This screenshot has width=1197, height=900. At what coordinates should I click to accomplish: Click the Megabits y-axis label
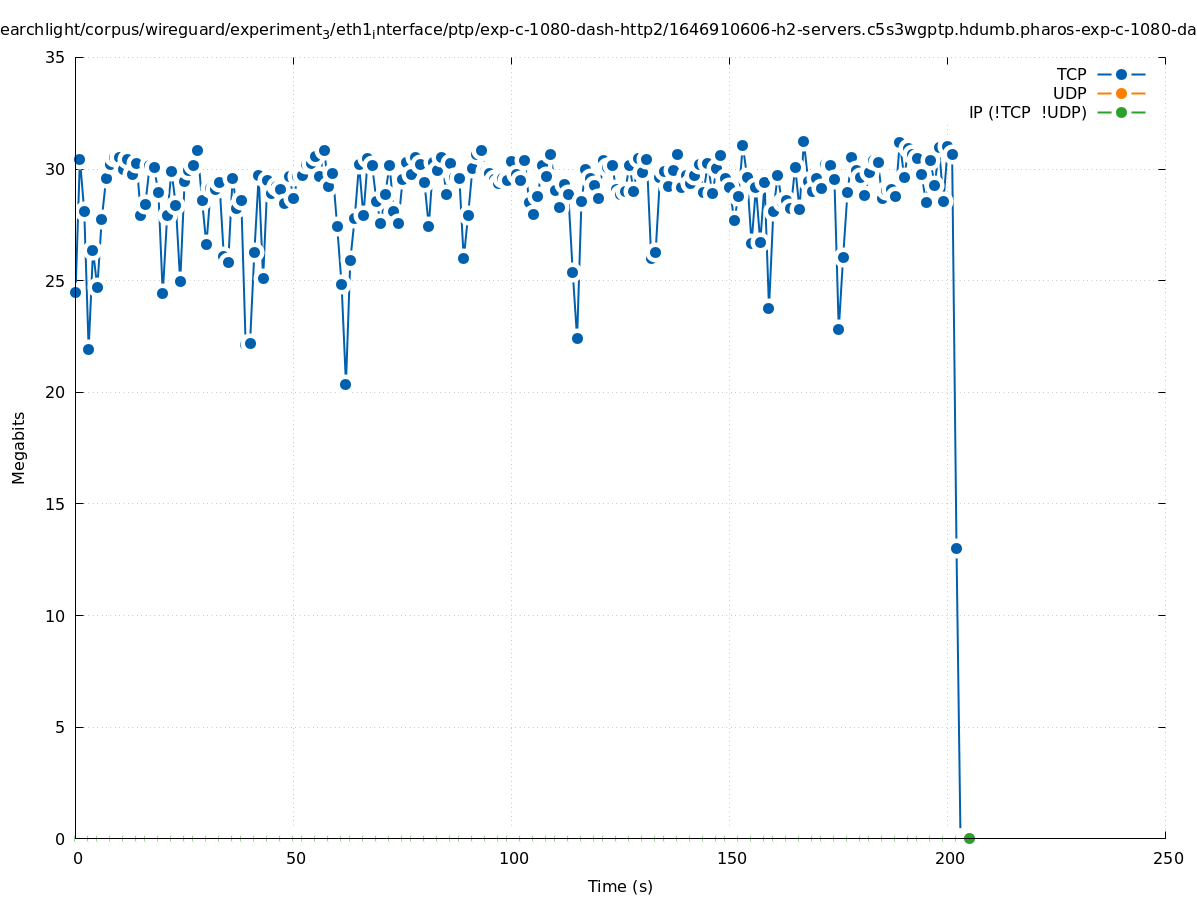click(x=19, y=447)
